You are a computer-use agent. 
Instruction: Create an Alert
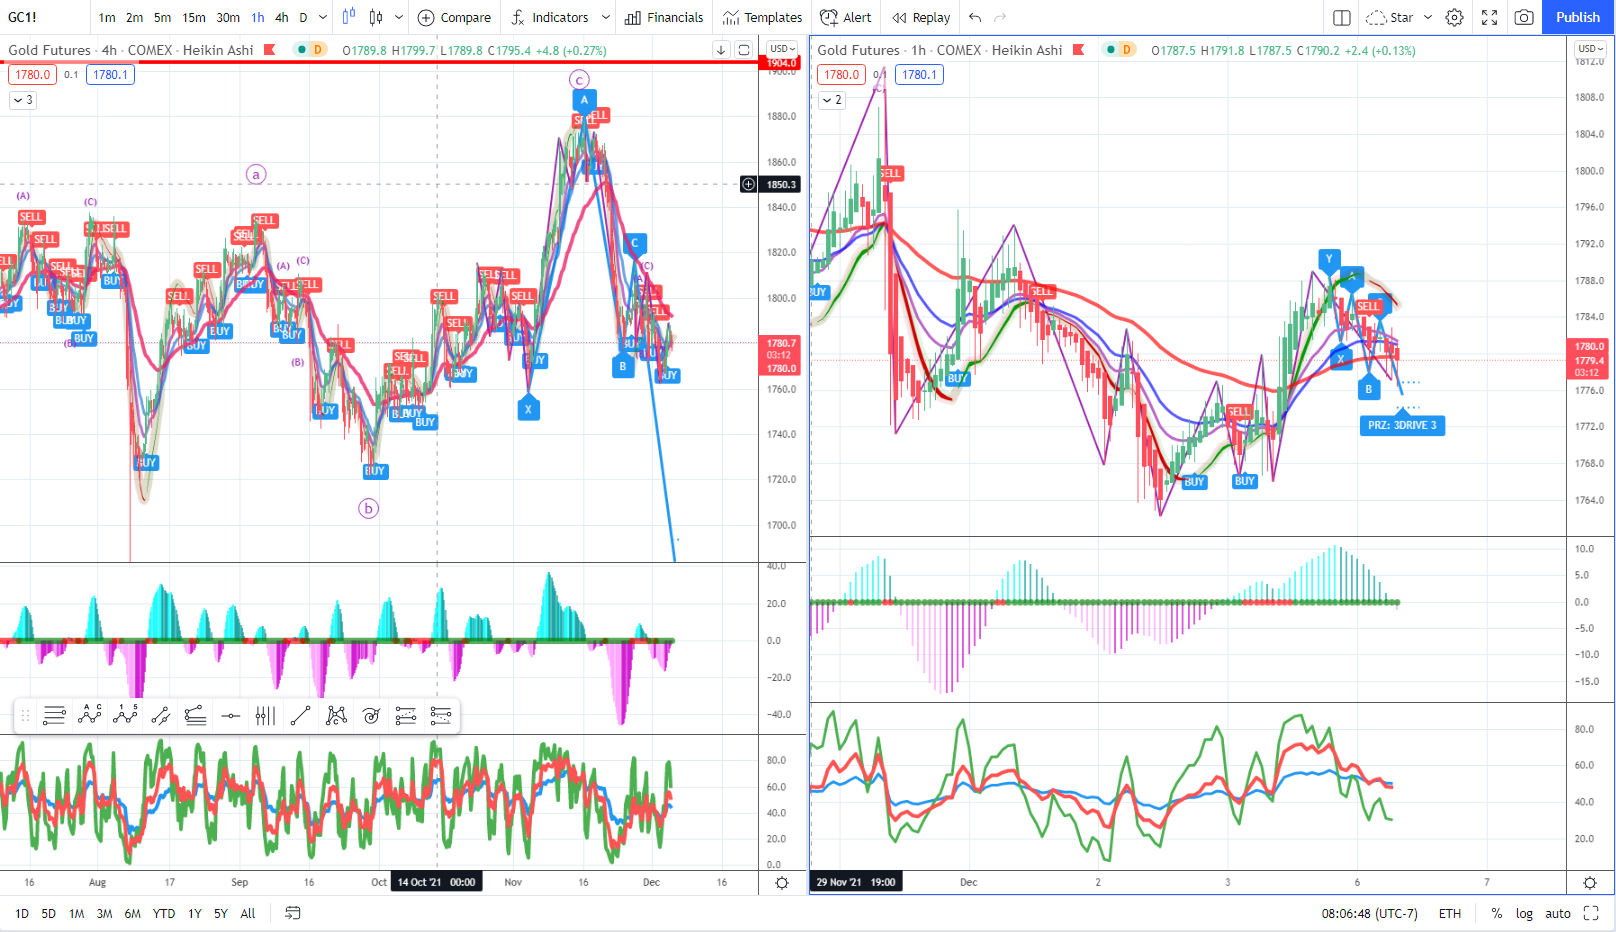845,17
